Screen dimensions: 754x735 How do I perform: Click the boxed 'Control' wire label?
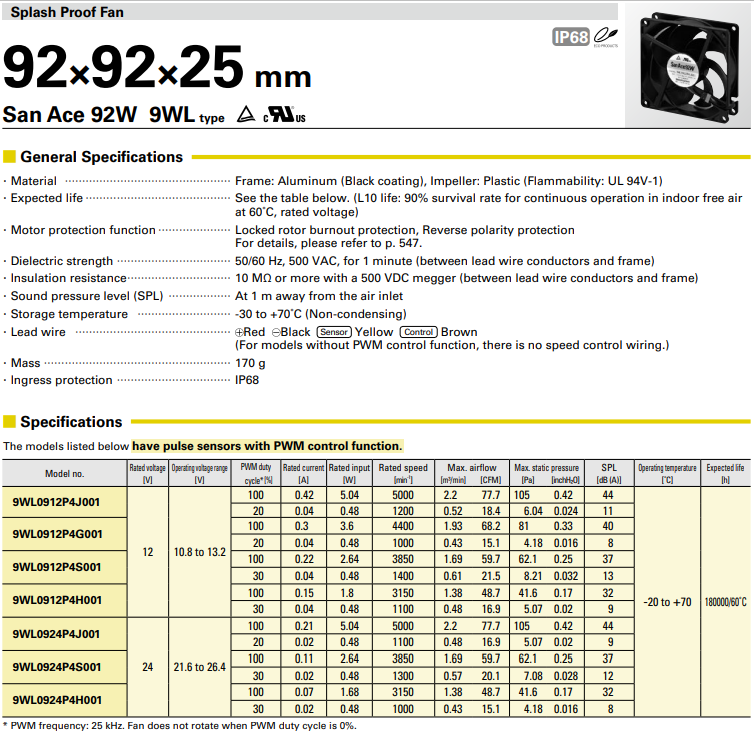pos(418,332)
